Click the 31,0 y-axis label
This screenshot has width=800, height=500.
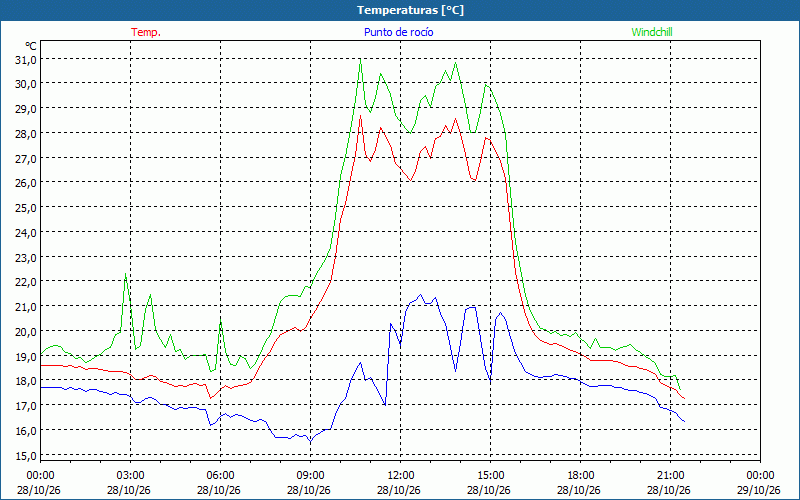pyautogui.click(x=26, y=60)
